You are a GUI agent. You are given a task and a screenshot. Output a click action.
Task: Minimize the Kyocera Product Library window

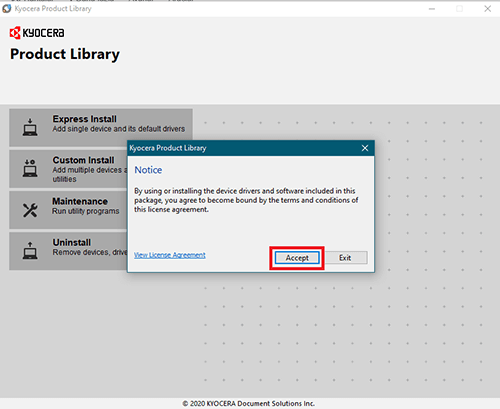pyautogui.click(x=432, y=9)
